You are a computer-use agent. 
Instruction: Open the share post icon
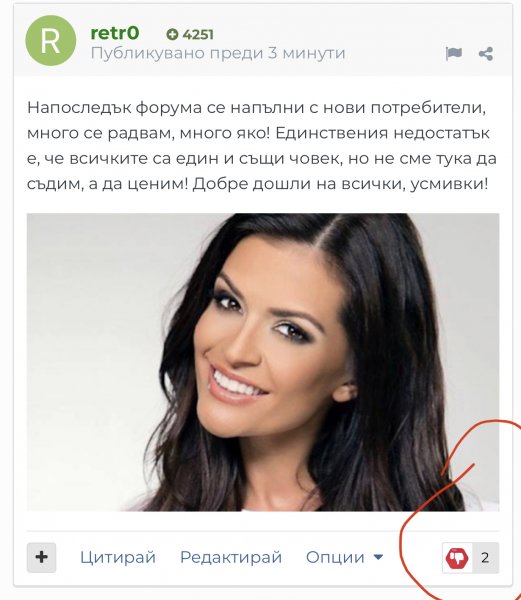point(486,54)
